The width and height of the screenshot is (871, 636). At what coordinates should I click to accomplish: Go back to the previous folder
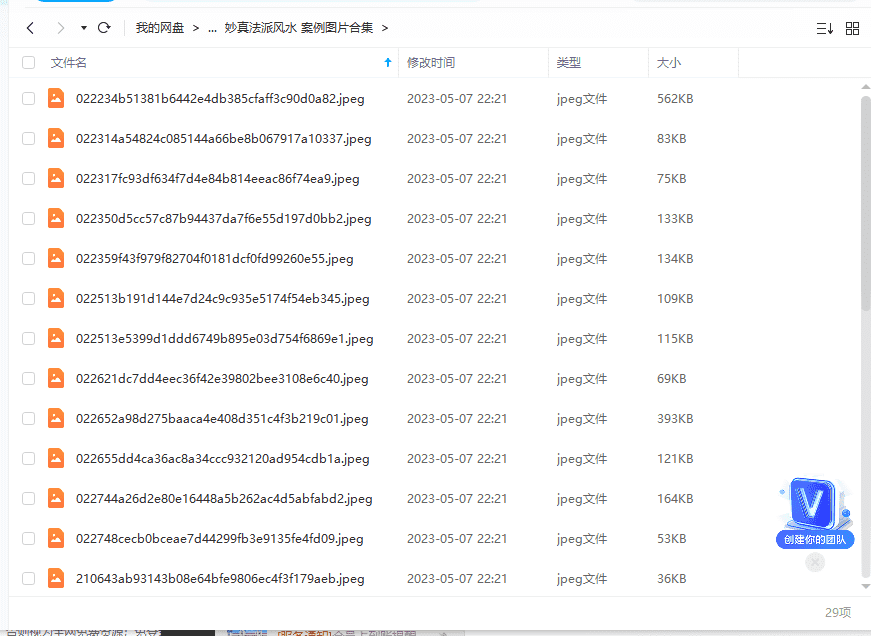pyautogui.click(x=30, y=28)
